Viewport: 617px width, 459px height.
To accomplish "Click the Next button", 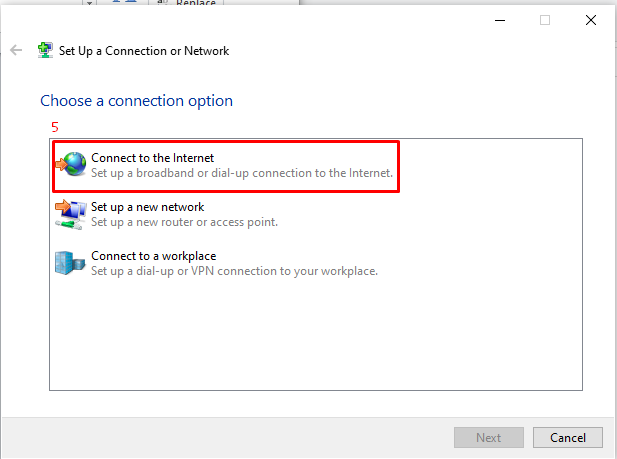I will coord(489,437).
